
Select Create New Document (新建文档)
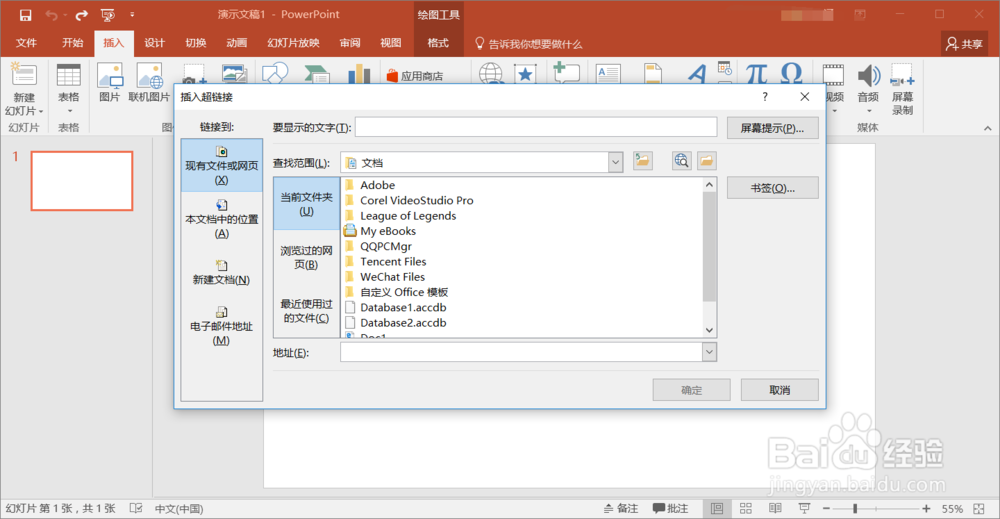click(221, 272)
